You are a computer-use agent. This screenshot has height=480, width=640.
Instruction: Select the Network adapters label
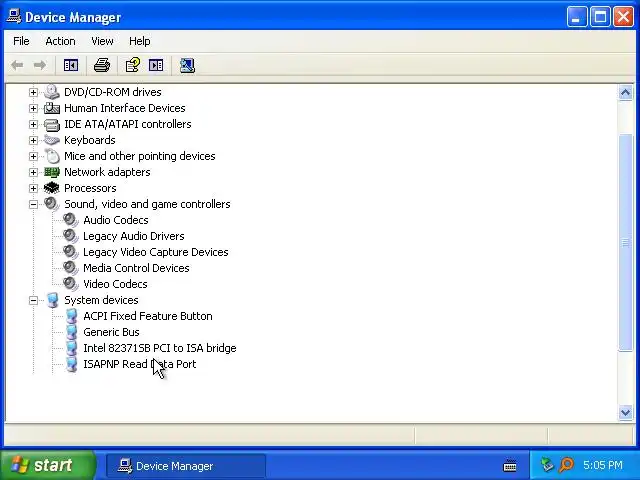107,172
